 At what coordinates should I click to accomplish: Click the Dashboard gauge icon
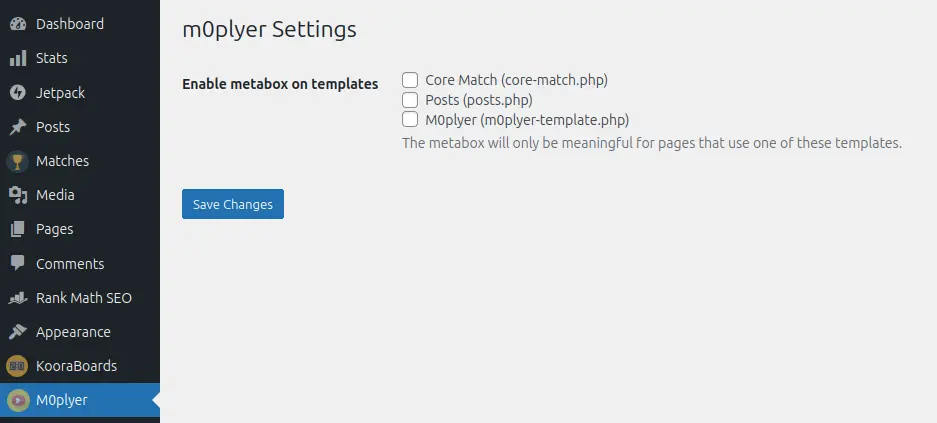point(17,24)
